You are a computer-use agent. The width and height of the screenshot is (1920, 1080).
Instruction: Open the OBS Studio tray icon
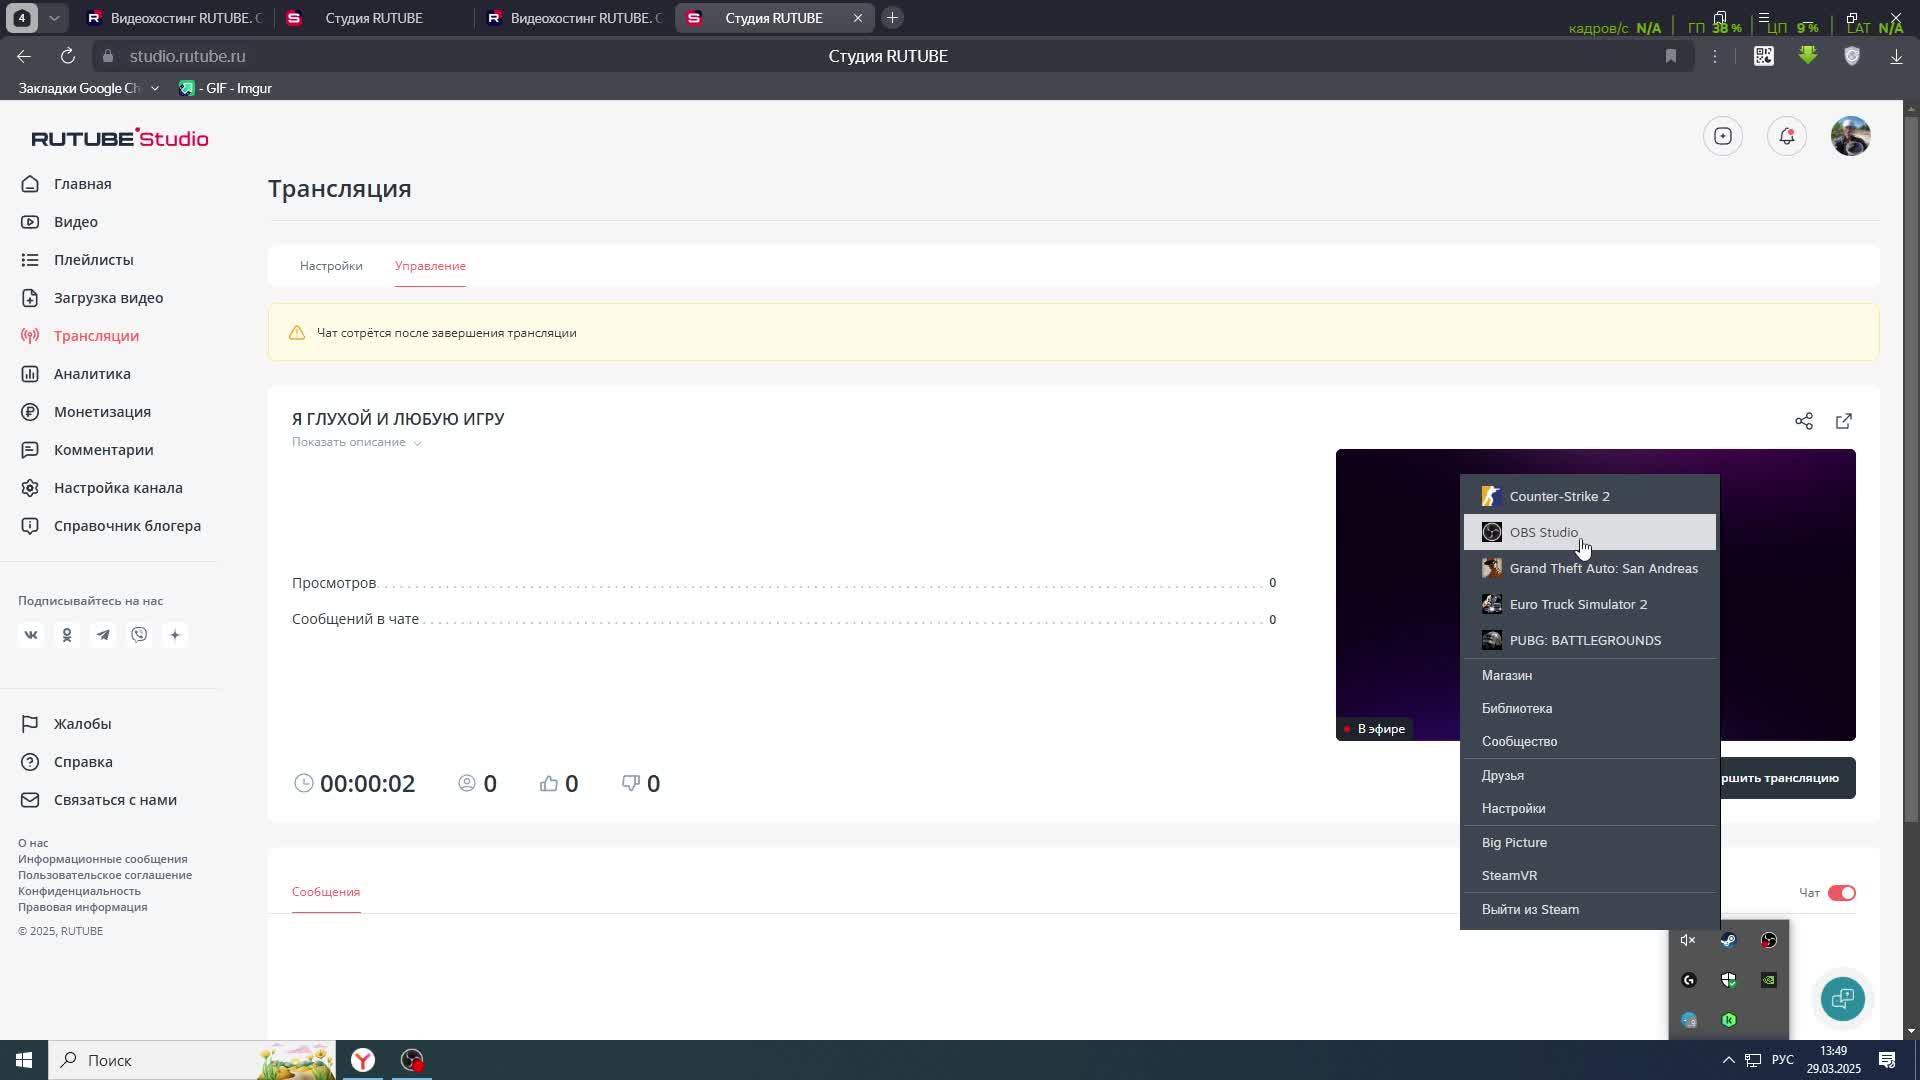click(x=1769, y=940)
